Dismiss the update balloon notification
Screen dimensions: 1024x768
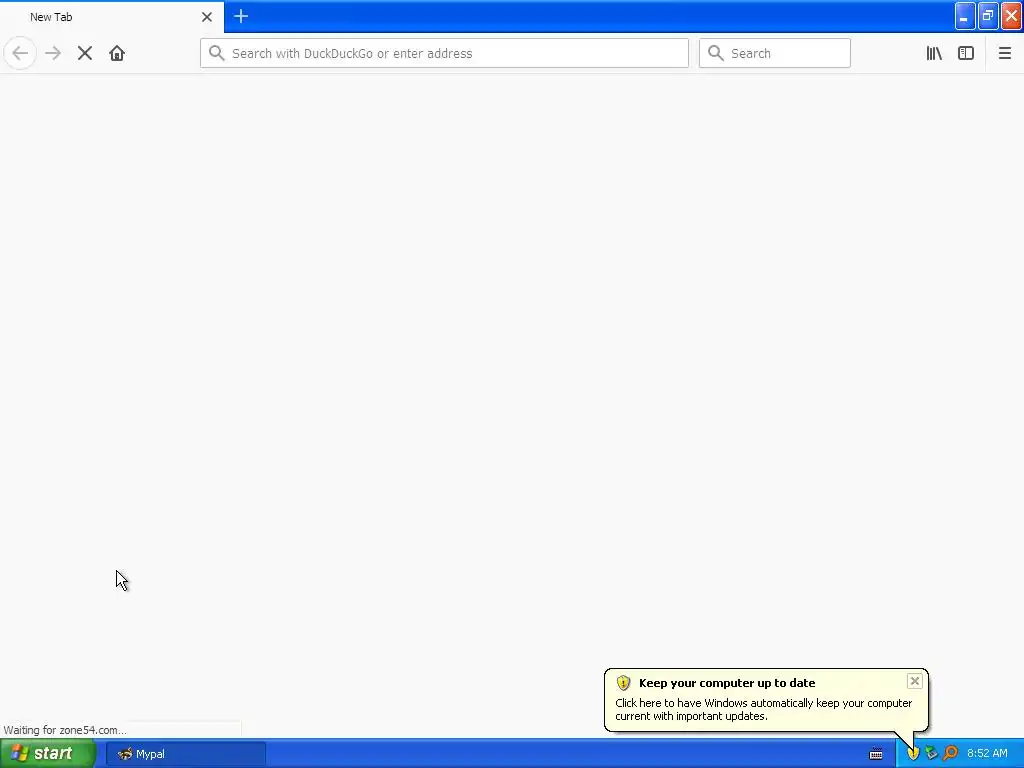click(x=914, y=681)
